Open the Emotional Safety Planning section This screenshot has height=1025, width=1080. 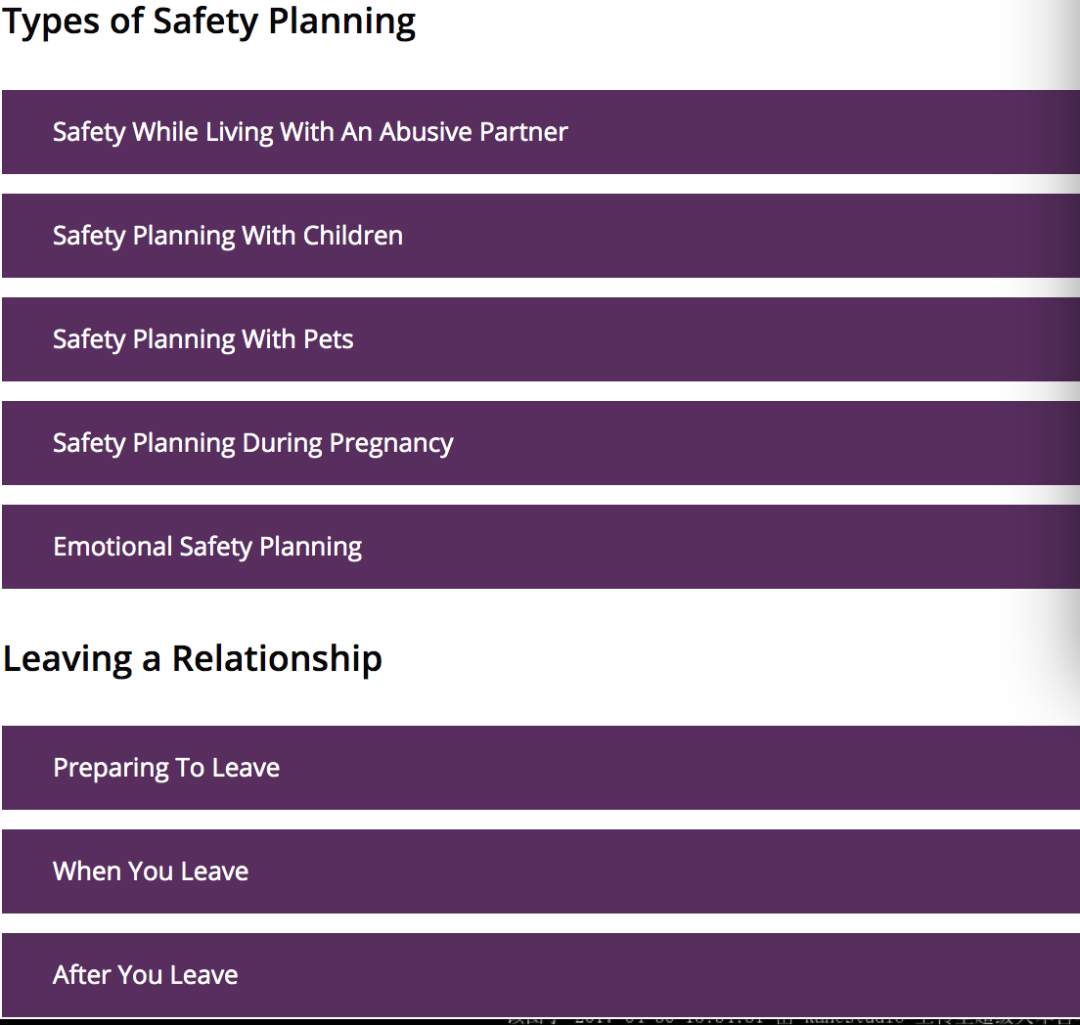pos(541,546)
